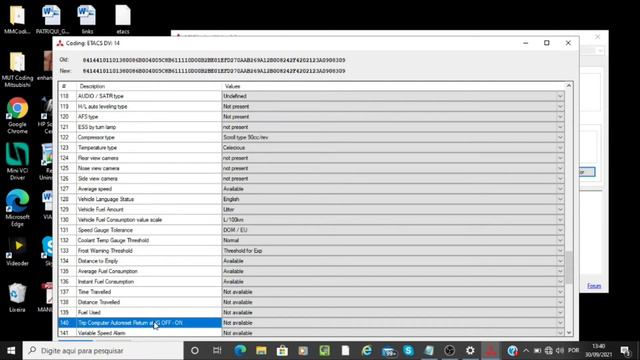Open the taskbar clock and date

coord(598,351)
